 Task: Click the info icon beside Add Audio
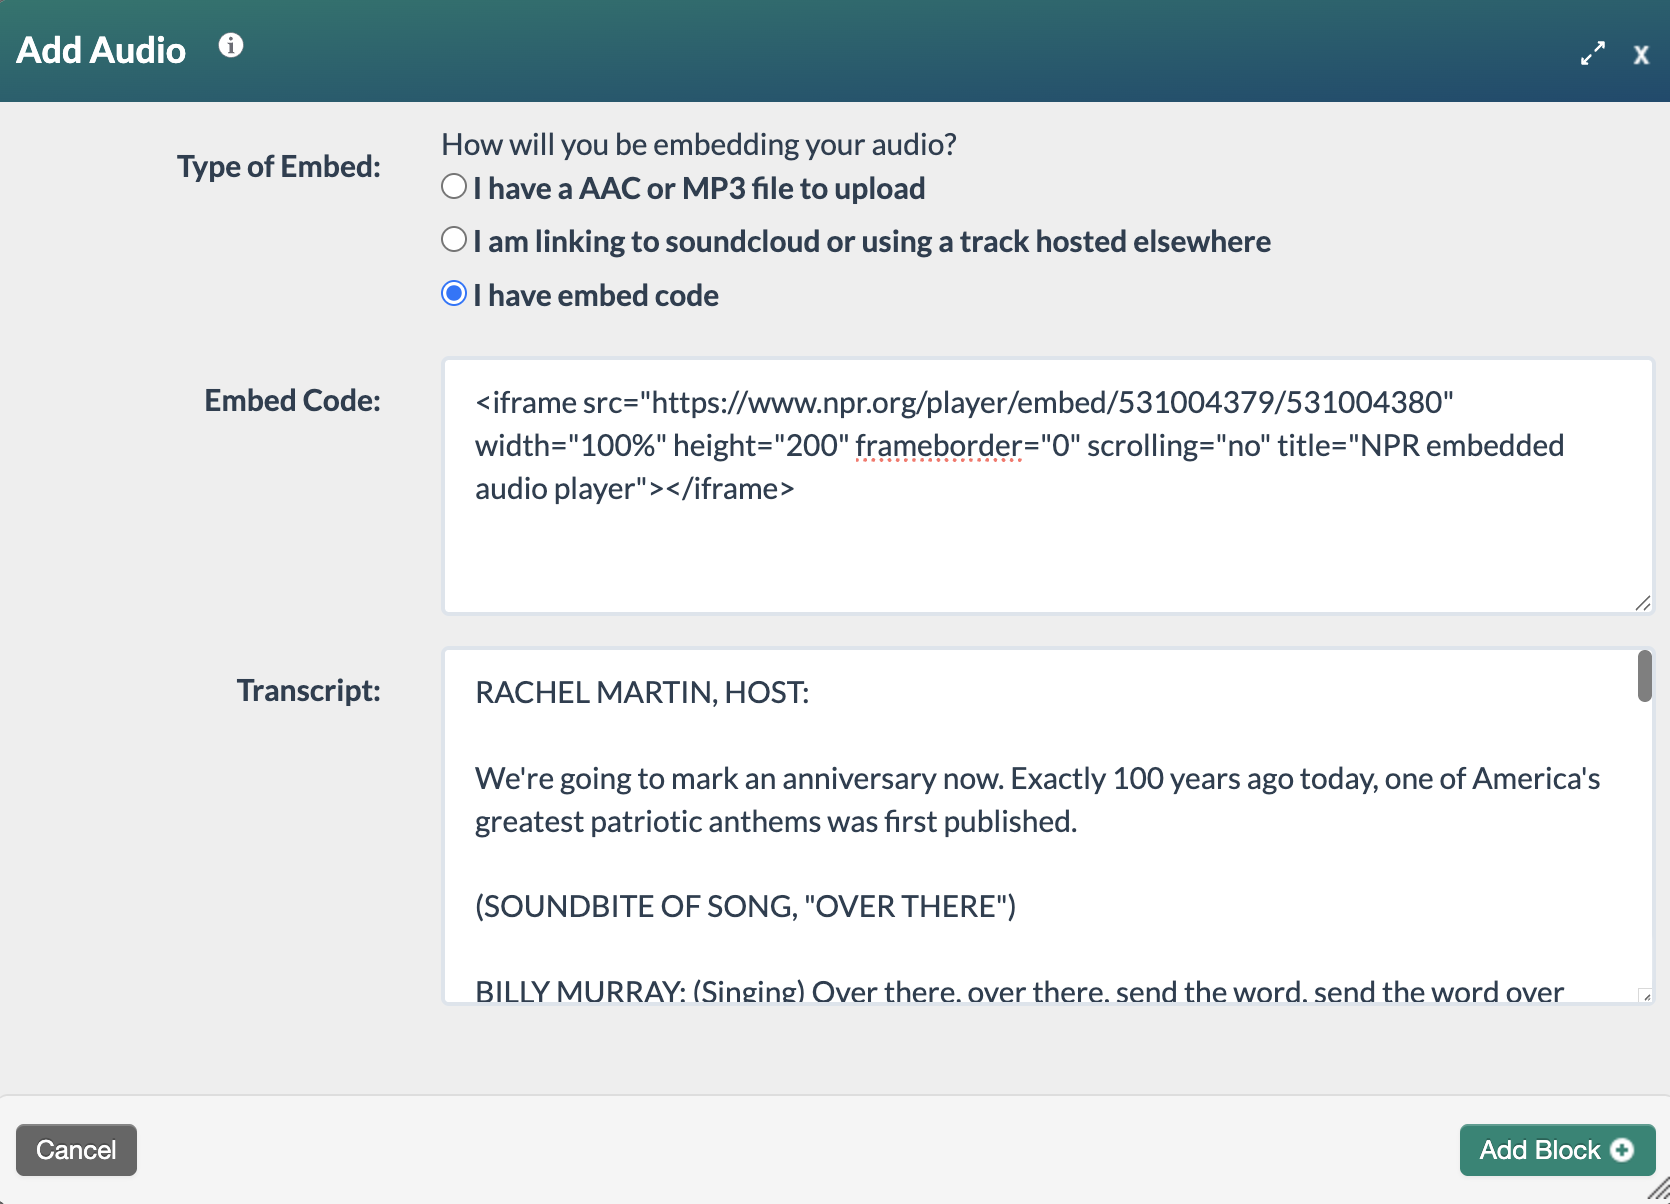231,46
